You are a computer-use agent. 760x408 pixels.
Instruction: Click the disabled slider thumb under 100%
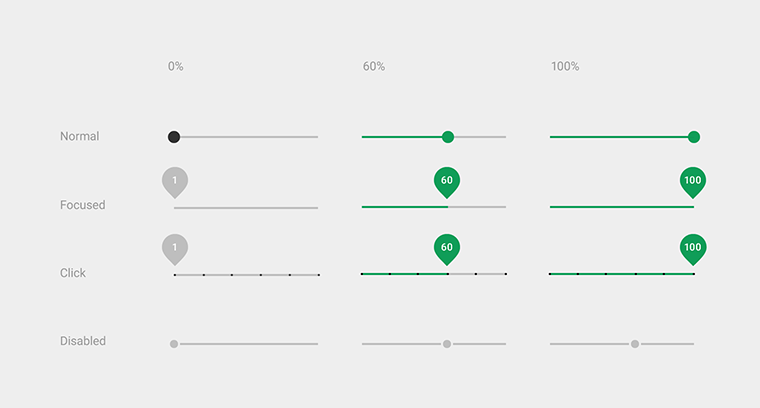[635, 344]
